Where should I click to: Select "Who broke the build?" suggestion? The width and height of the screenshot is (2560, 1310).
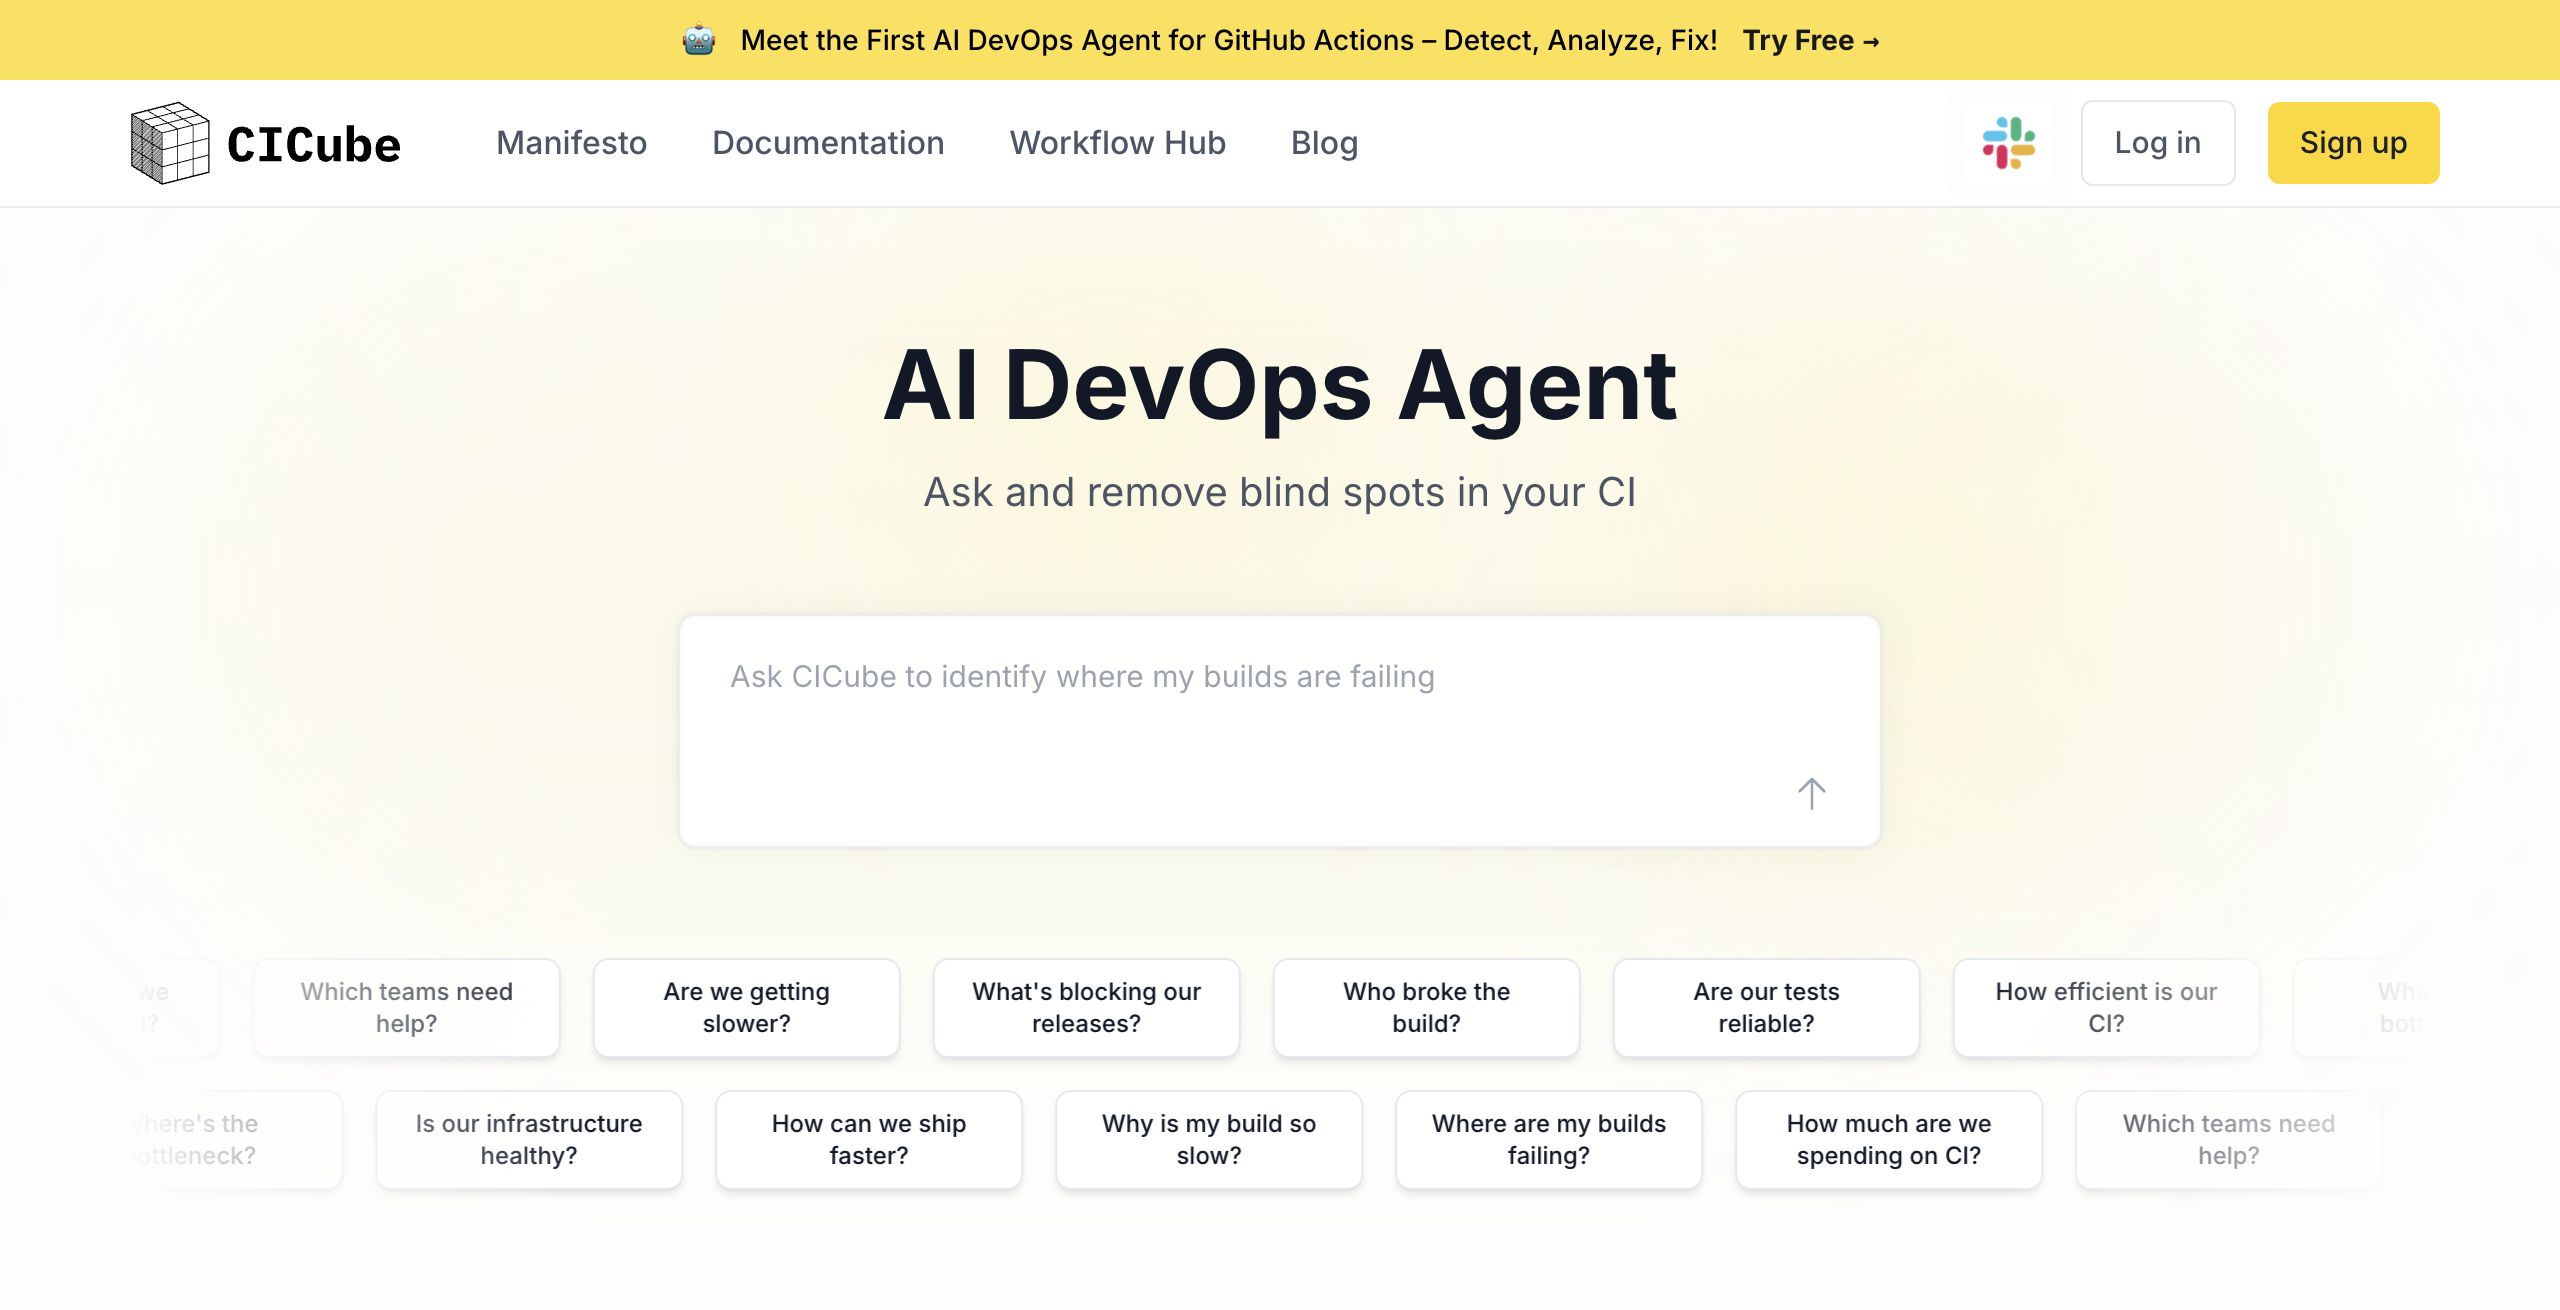point(1426,1008)
